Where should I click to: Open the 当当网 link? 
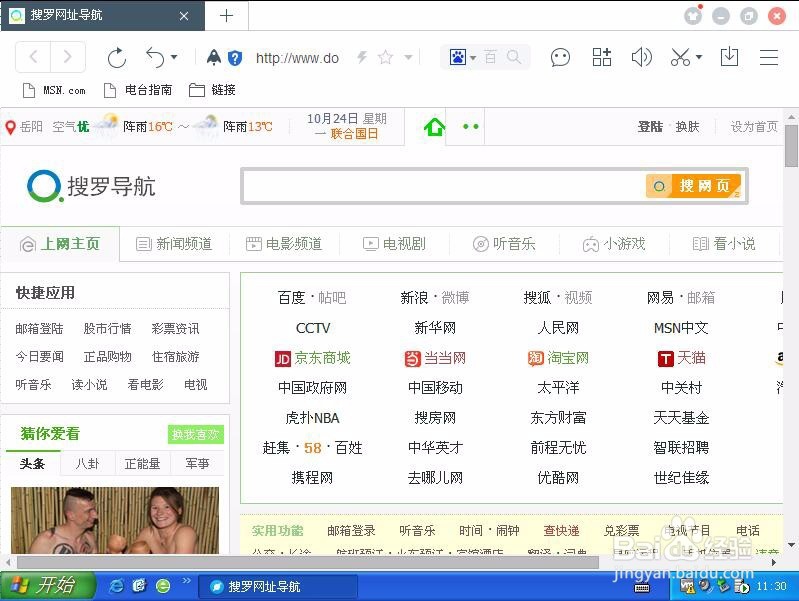pyautogui.click(x=435, y=358)
